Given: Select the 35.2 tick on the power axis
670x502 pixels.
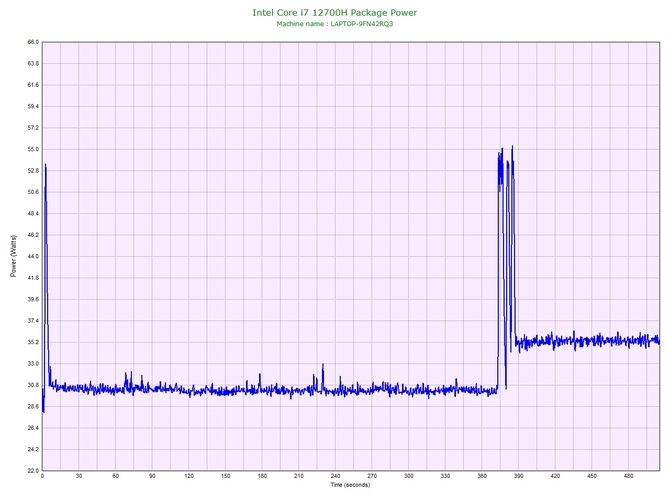Looking at the screenshot, I should [33, 342].
